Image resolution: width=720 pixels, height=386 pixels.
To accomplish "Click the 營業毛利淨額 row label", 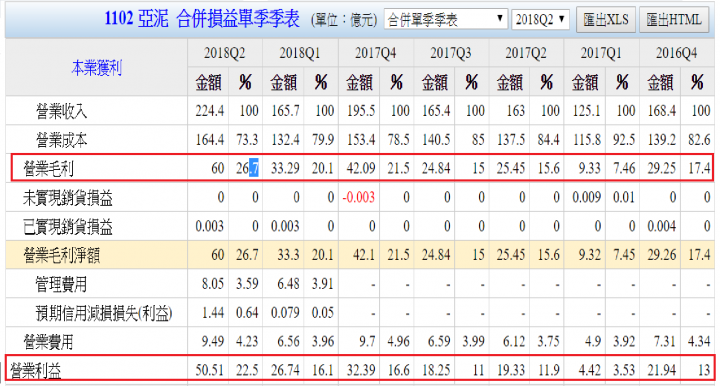I will 62,255.
